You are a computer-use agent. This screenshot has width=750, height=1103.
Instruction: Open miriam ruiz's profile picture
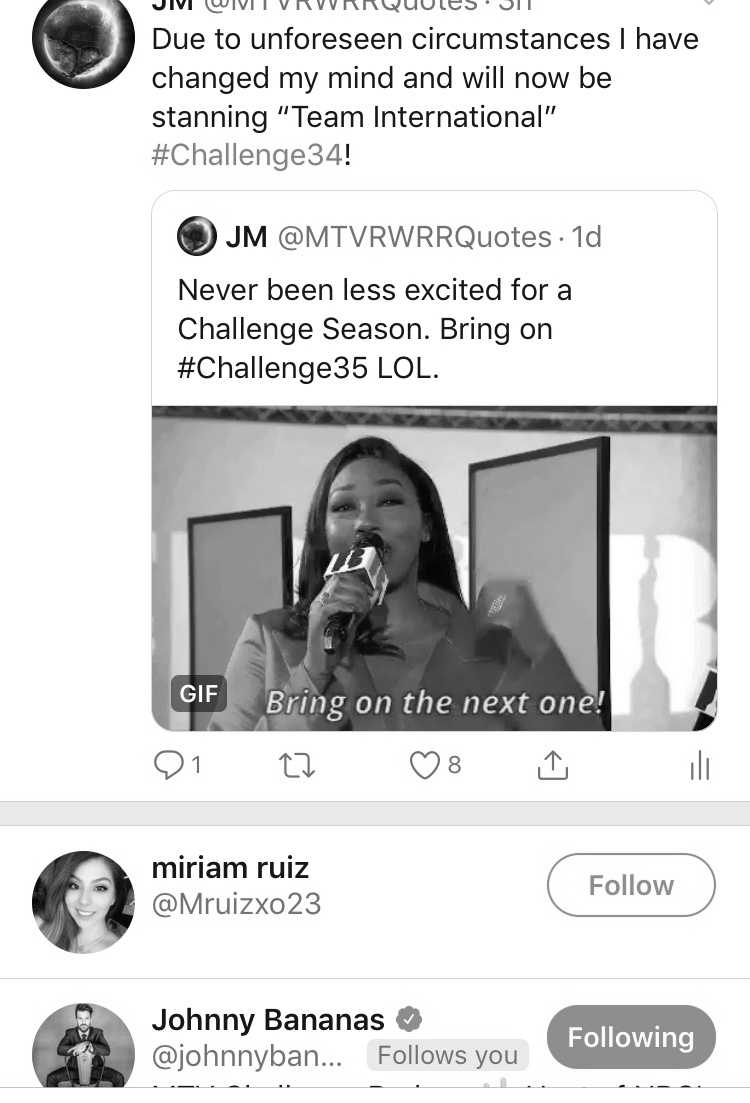pos(83,903)
